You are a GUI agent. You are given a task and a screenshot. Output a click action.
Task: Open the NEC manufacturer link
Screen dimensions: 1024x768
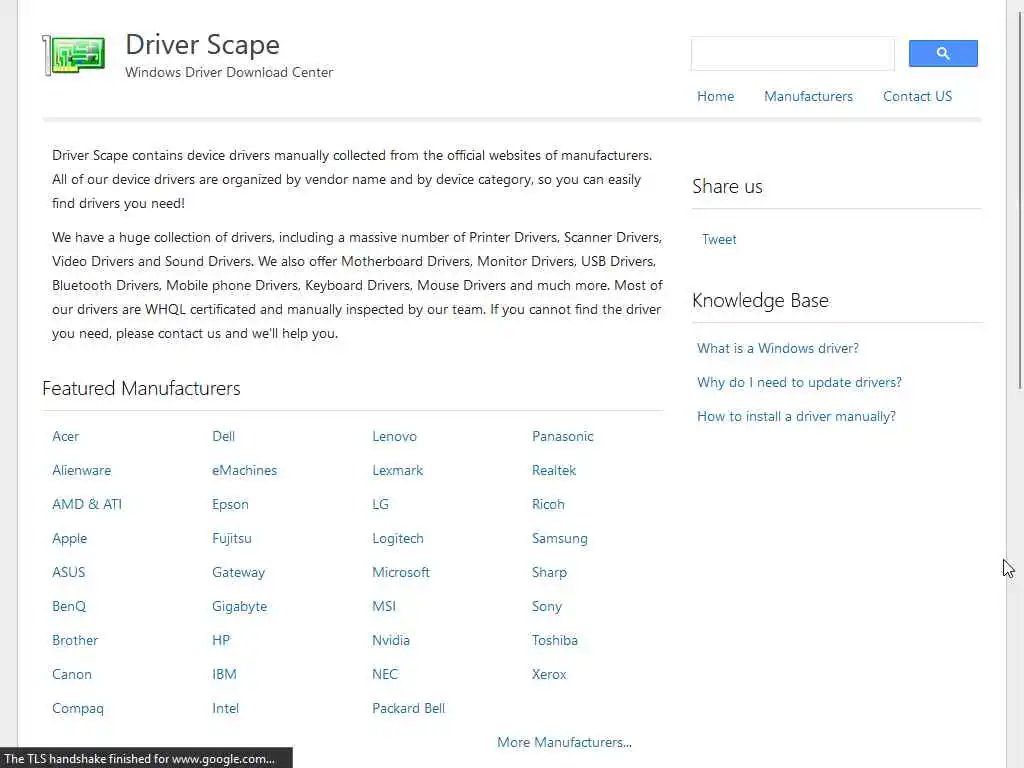(x=385, y=674)
